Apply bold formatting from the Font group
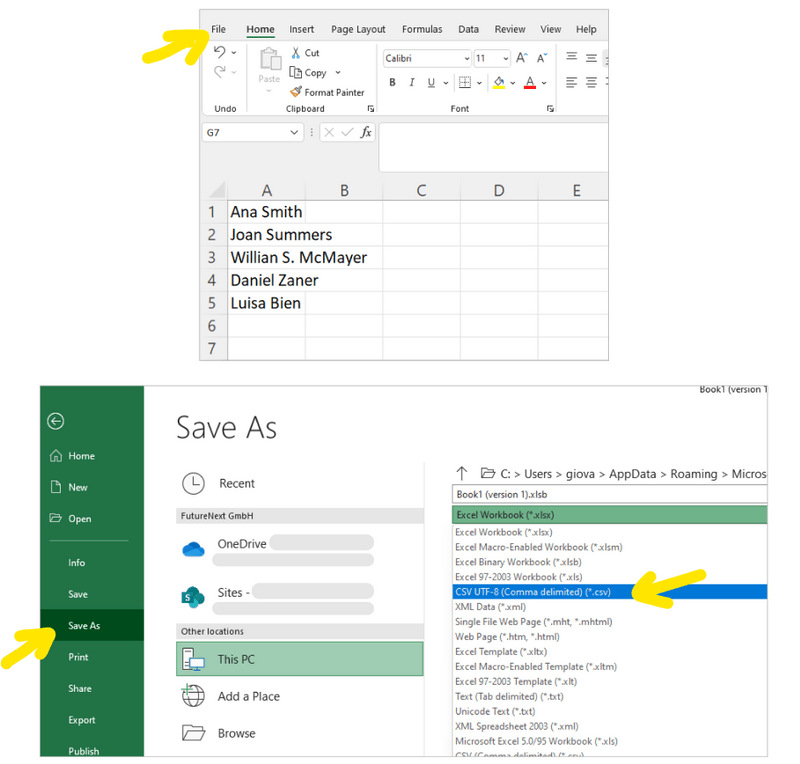Viewport: 800px width, 764px height. click(x=391, y=82)
